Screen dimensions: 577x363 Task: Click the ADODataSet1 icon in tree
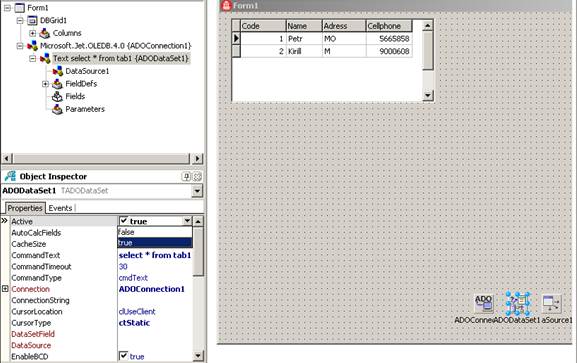45,58
